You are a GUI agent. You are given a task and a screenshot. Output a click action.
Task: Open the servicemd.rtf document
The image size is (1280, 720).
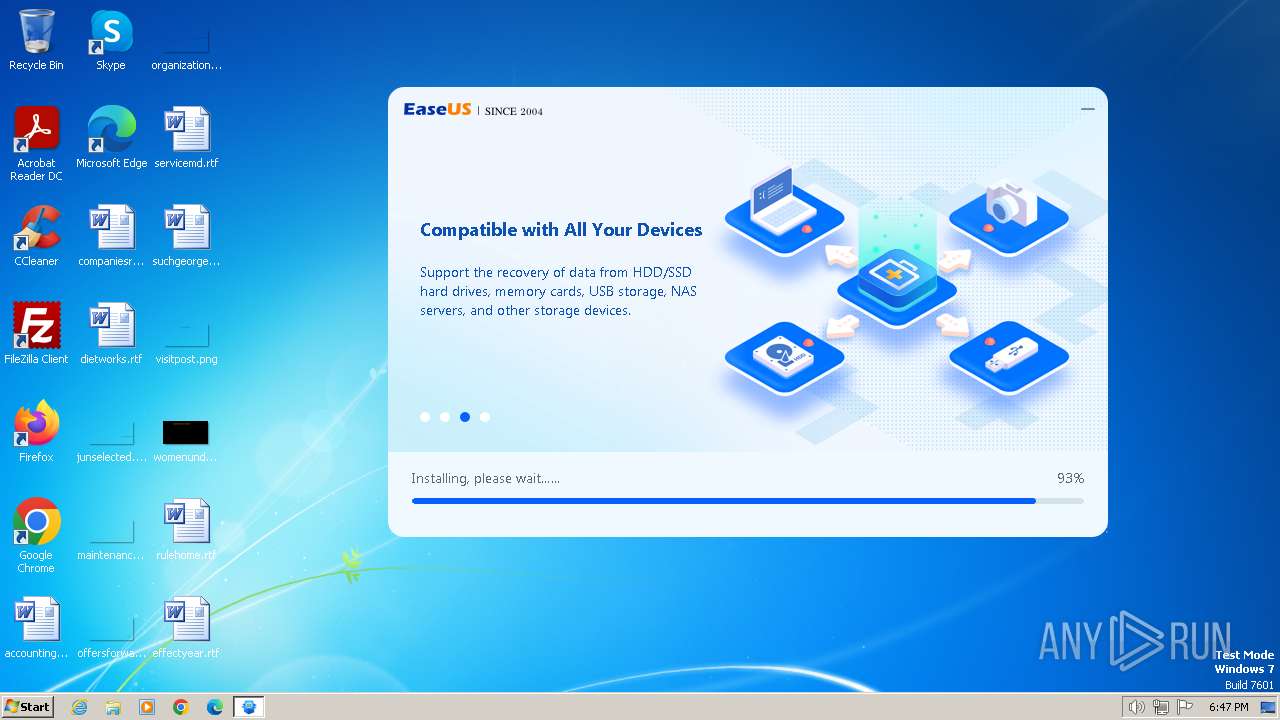pos(186,138)
